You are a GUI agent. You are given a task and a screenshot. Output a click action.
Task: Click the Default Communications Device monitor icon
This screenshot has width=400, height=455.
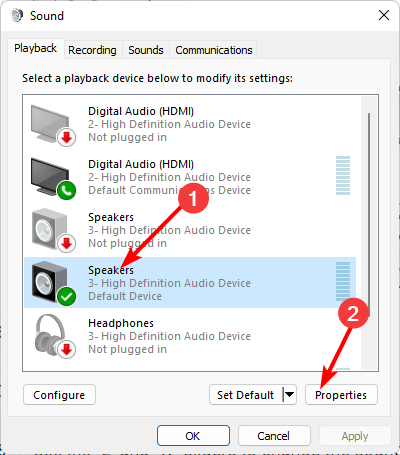click(53, 178)
